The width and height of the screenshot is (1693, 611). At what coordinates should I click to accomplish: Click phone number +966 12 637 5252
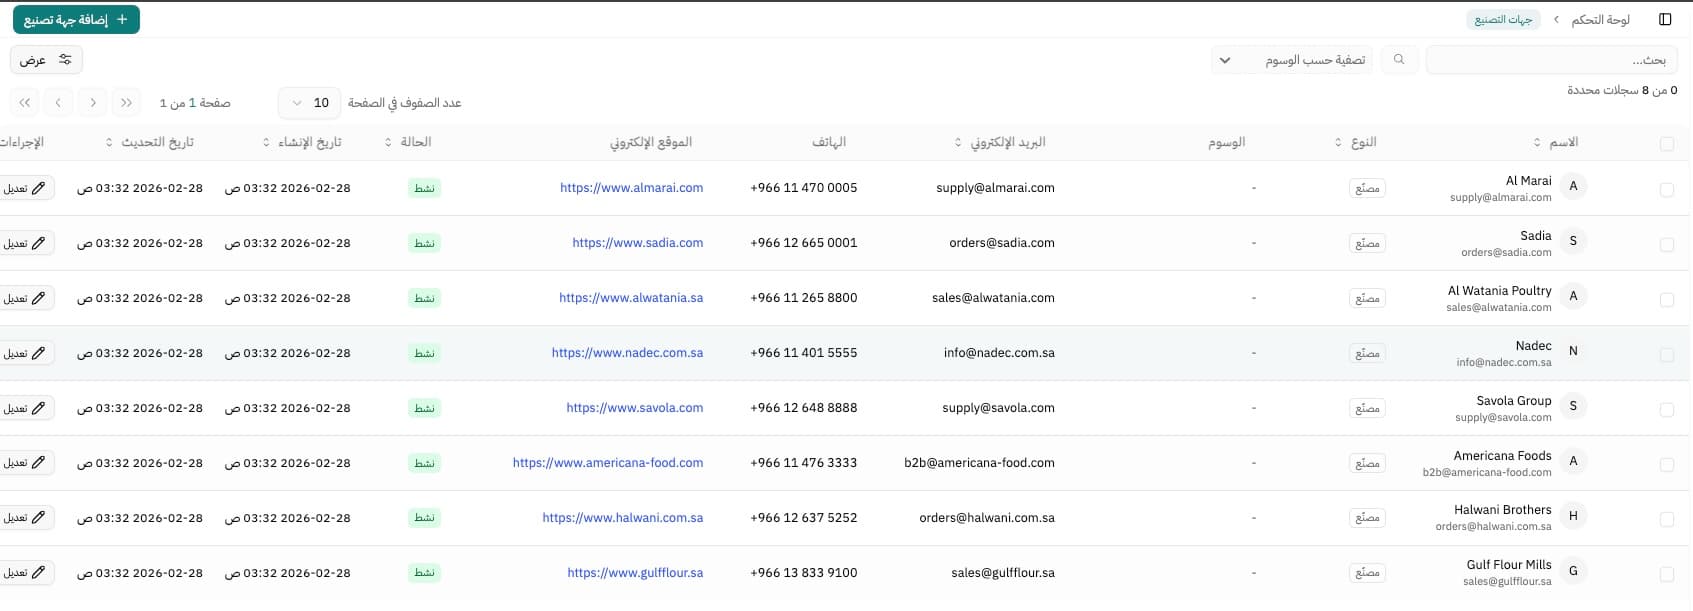point(803,518)
